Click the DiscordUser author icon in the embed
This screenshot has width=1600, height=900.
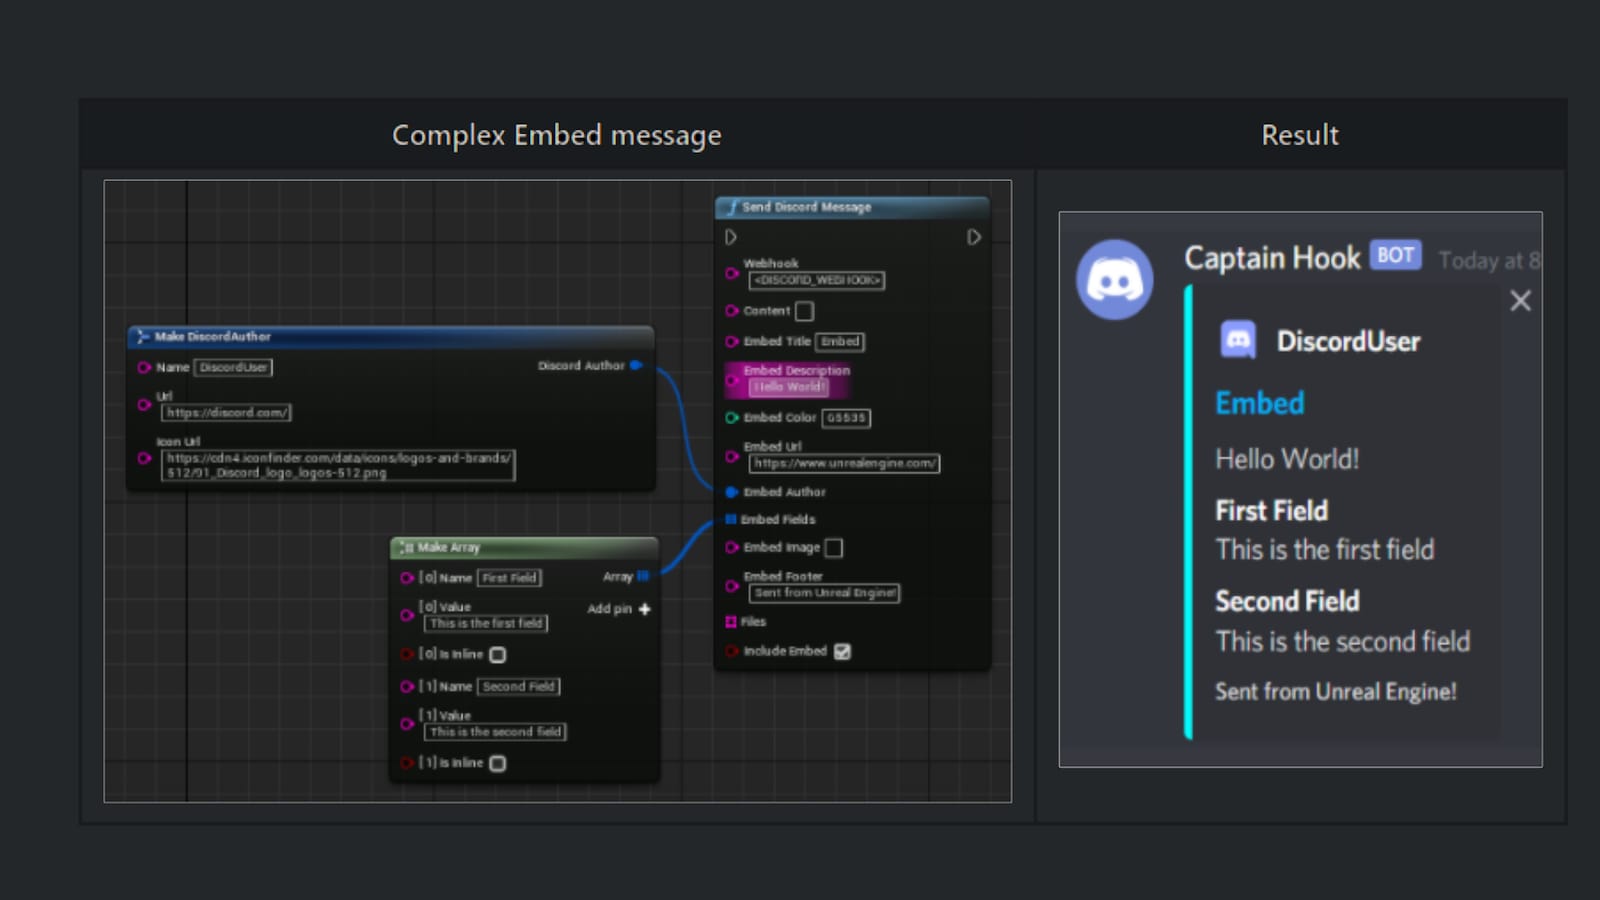pyautogui.click(x=1240, y=341)
